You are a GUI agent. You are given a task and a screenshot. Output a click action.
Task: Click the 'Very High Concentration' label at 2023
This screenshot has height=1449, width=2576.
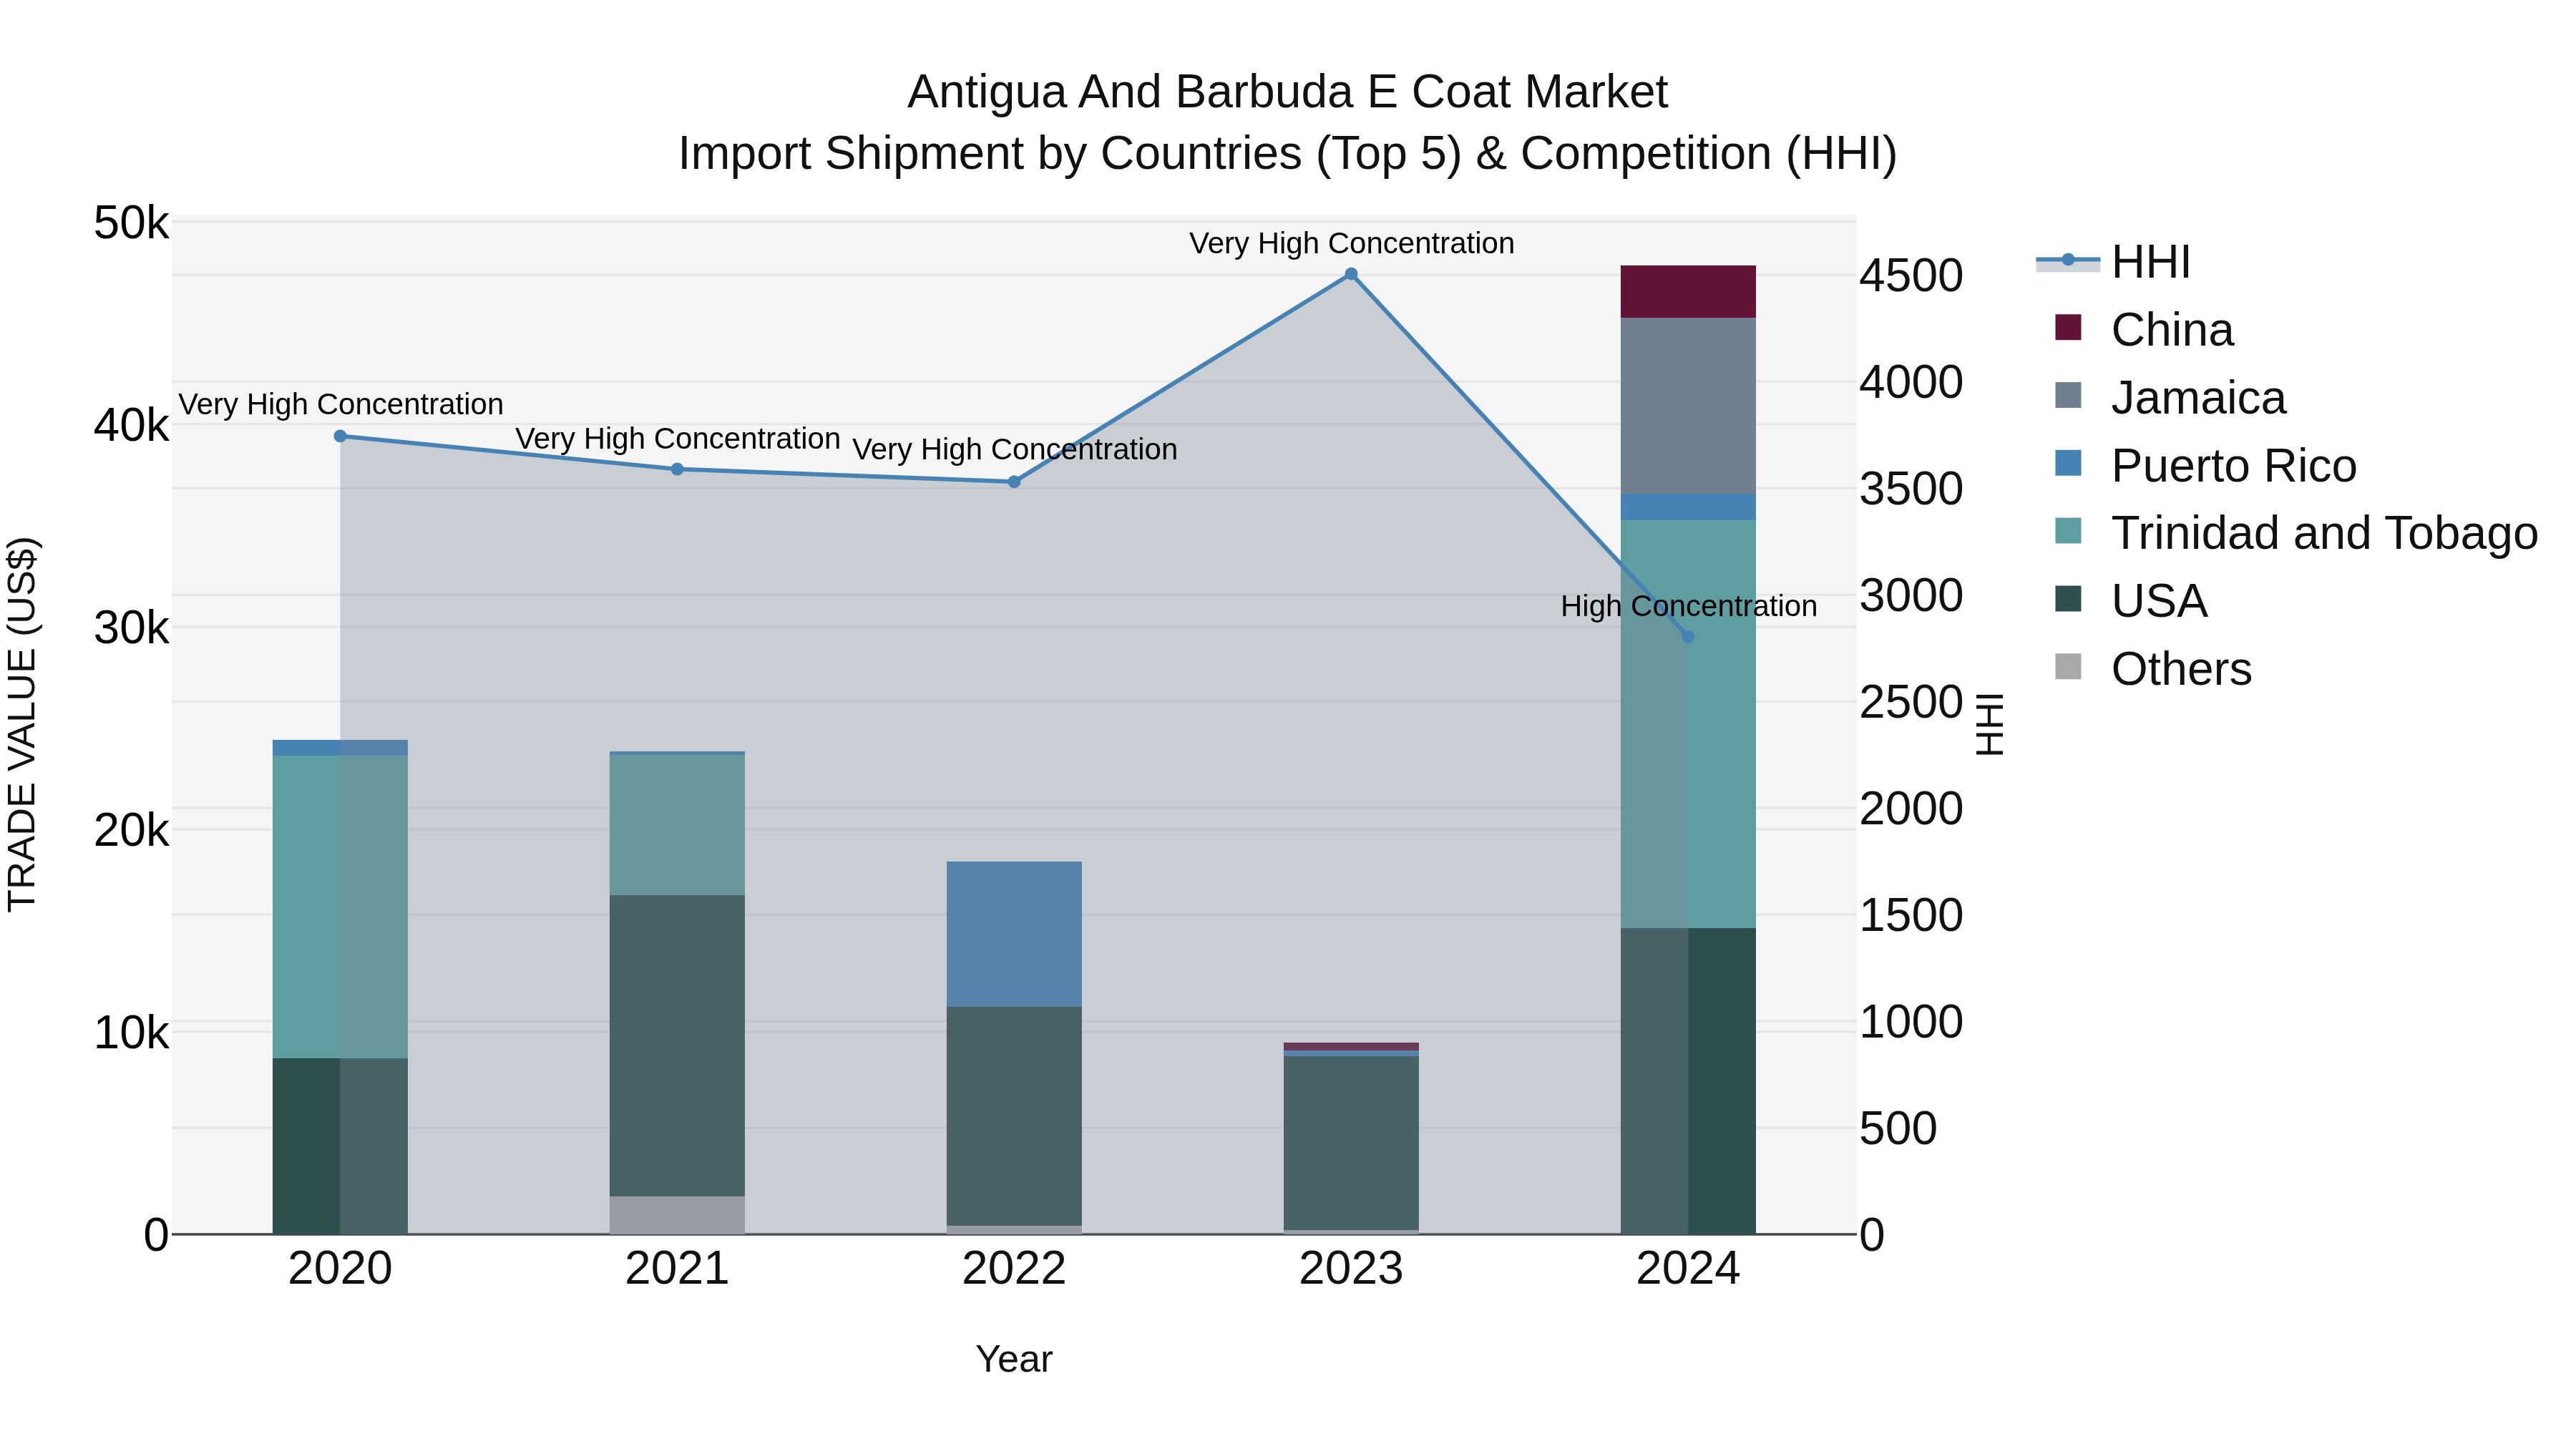(x=1352, y=243)
